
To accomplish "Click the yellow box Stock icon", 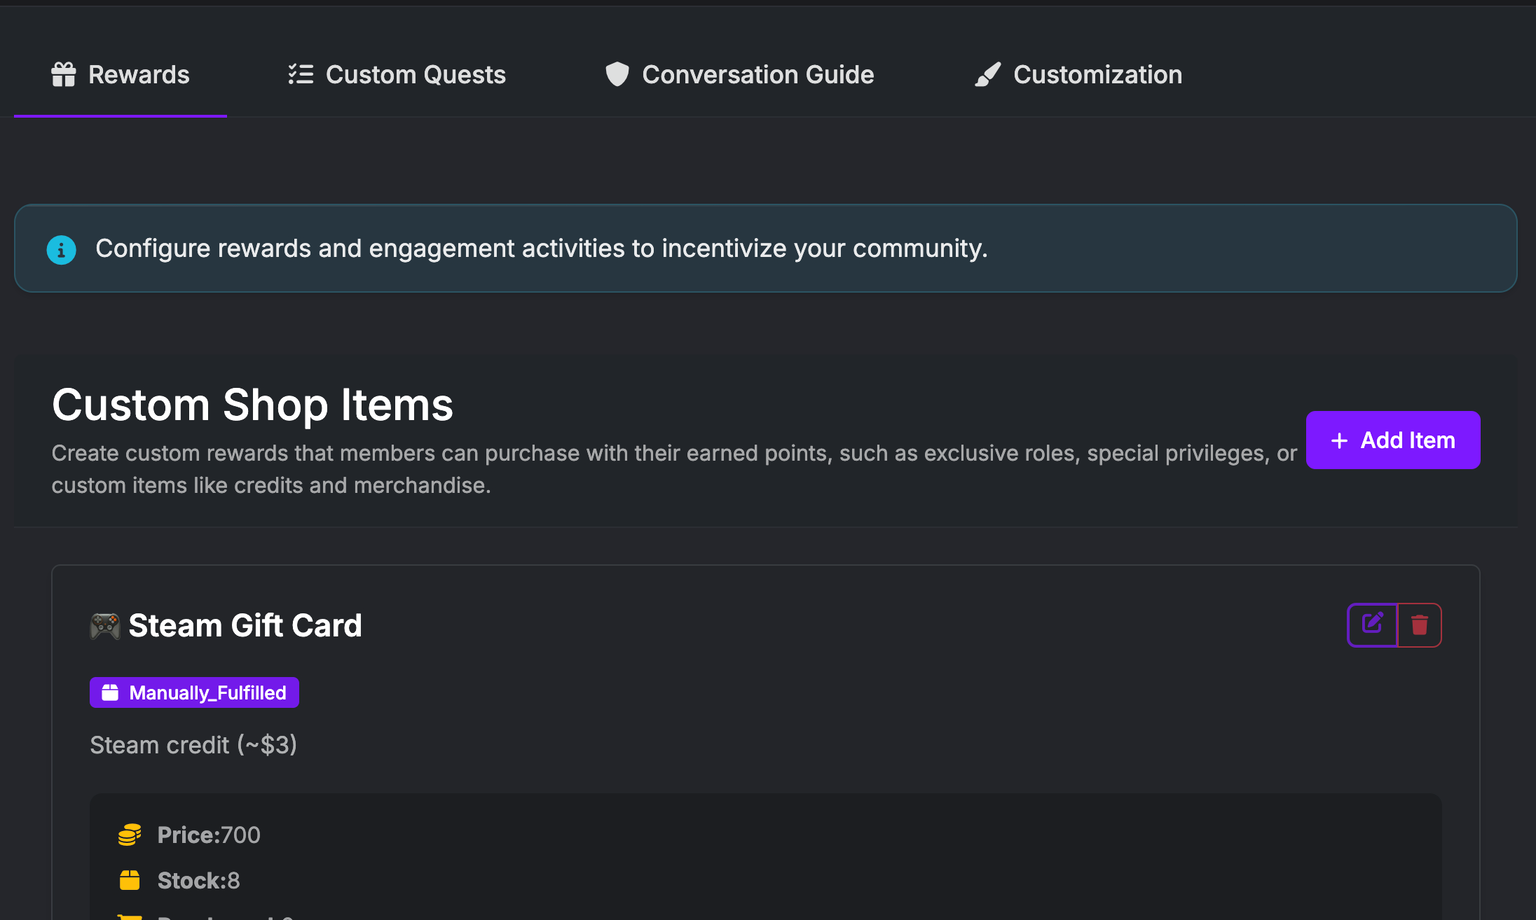I will pyautogui.click(x=130, y=881).
